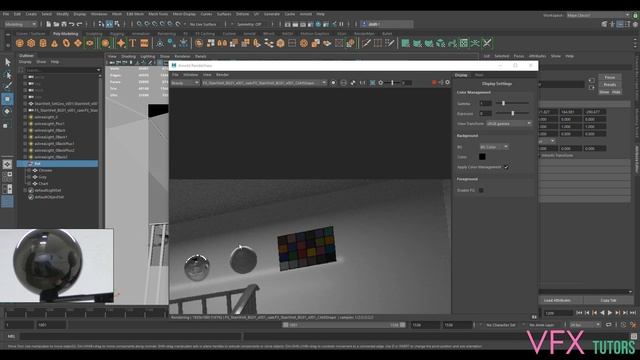Open the Modeling menu set dropdown
640x360 pixels.
click(20, 24)
